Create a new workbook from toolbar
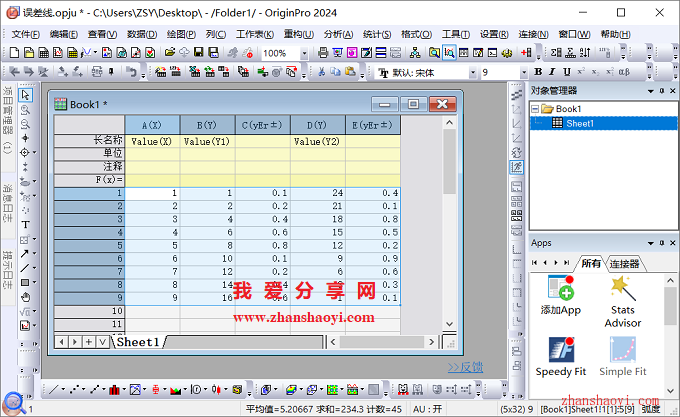Screen dimensions: 680x417 [x=44, y=53]
